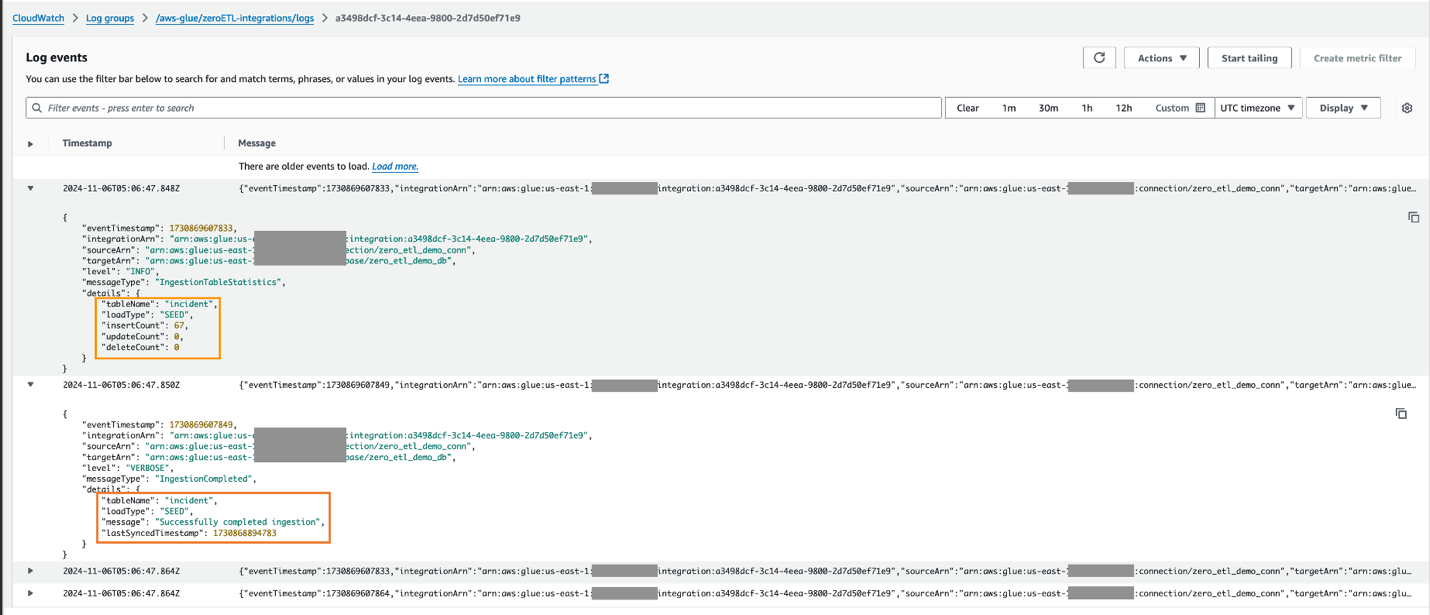Collapse the 05:06:47.850Z log event

(31, 384)
